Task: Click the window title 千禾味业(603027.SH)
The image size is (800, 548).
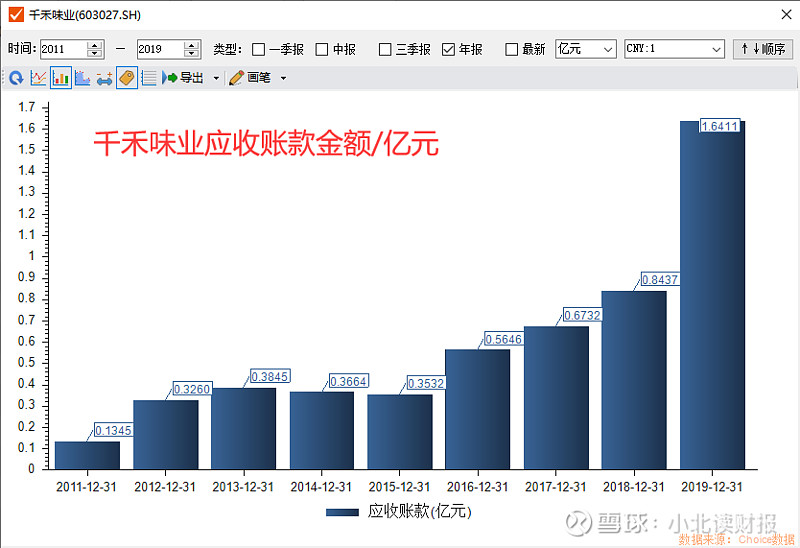Action: (85, 15)
